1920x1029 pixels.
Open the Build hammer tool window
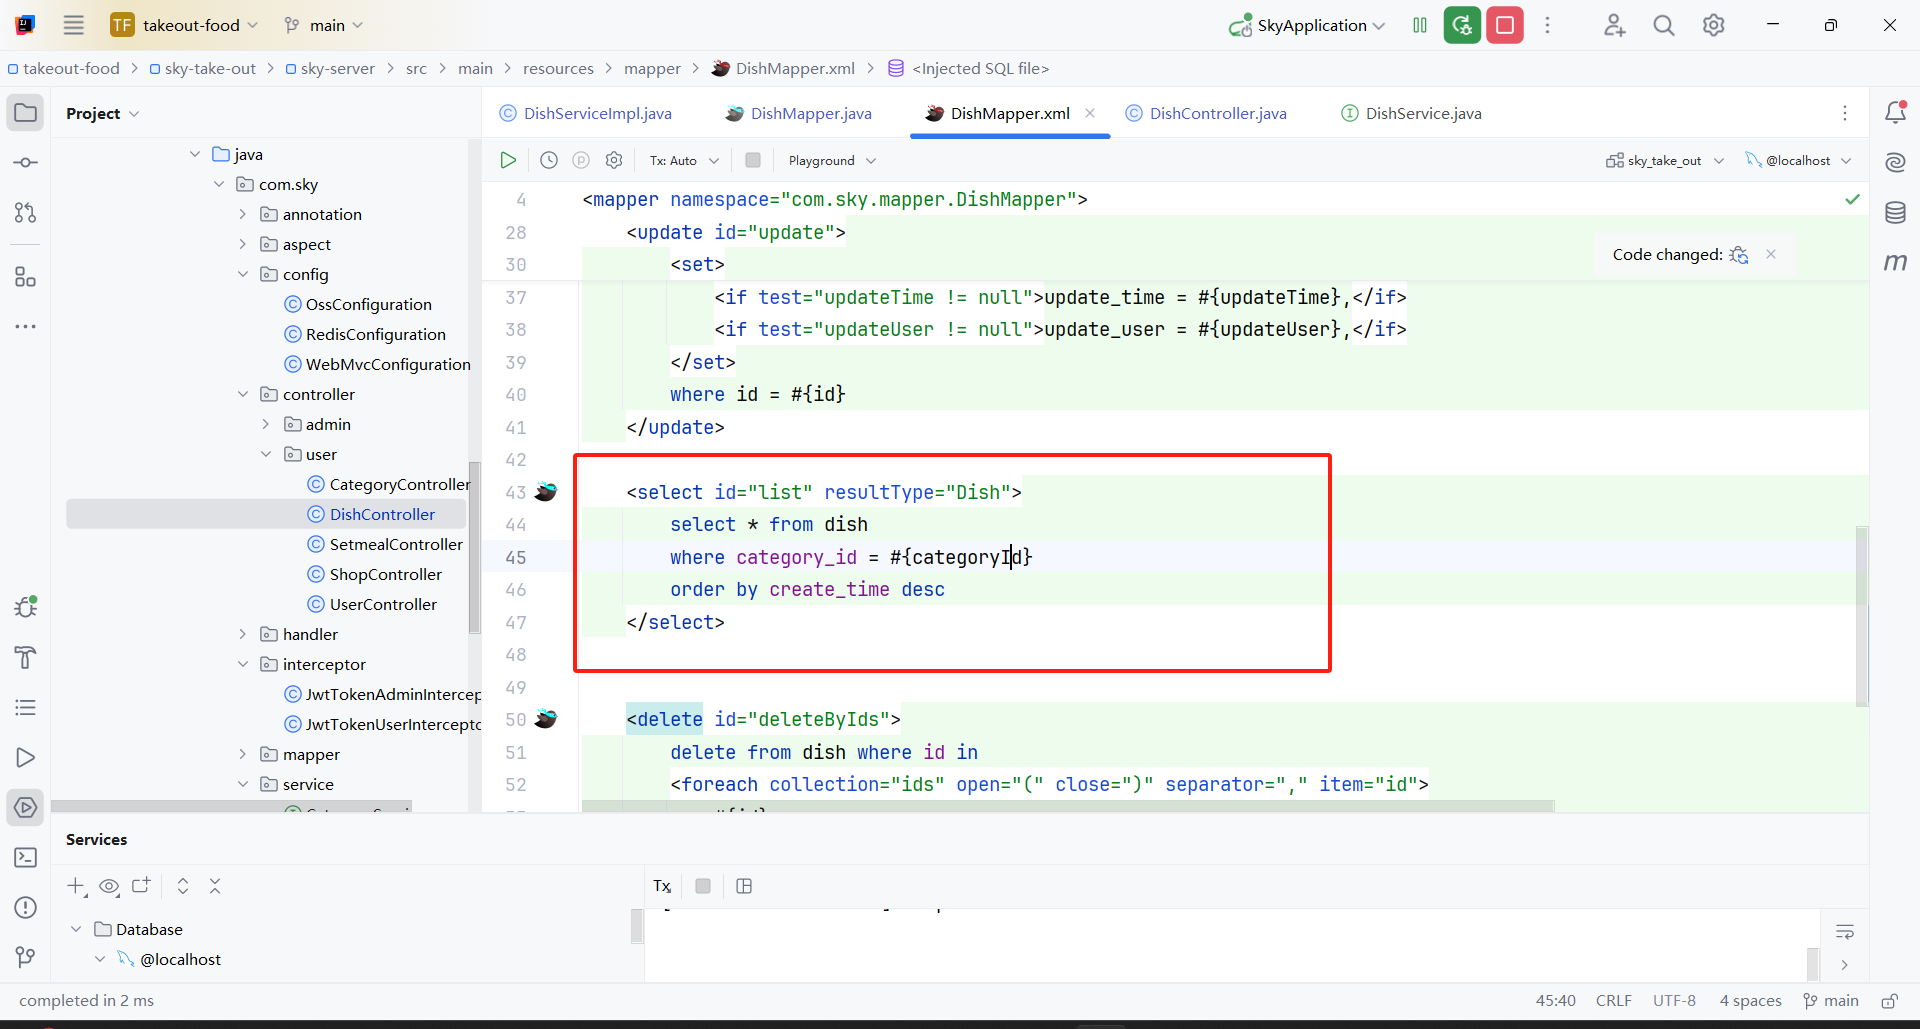click(x=26, y=657)
